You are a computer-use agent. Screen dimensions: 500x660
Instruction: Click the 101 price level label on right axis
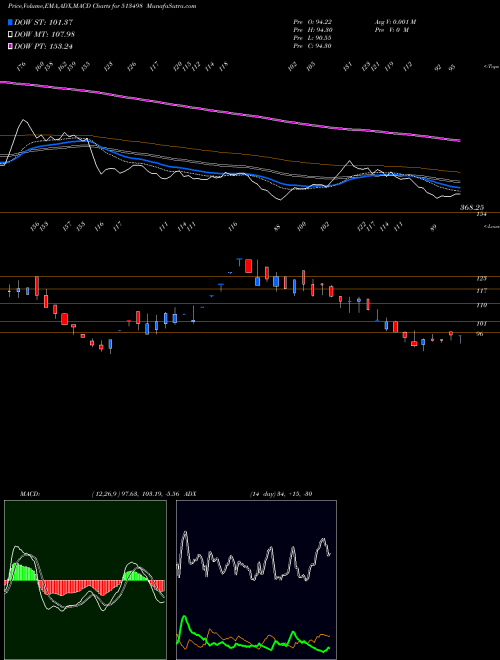[481, 324]
